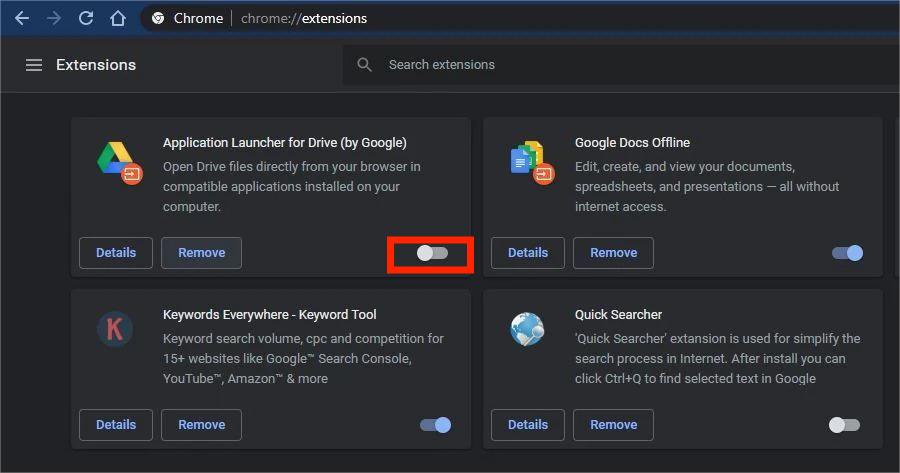Viewport: 900px width, 473px height.
Task: Remove the Google Docs Offline extension
Action: point(614,253)
